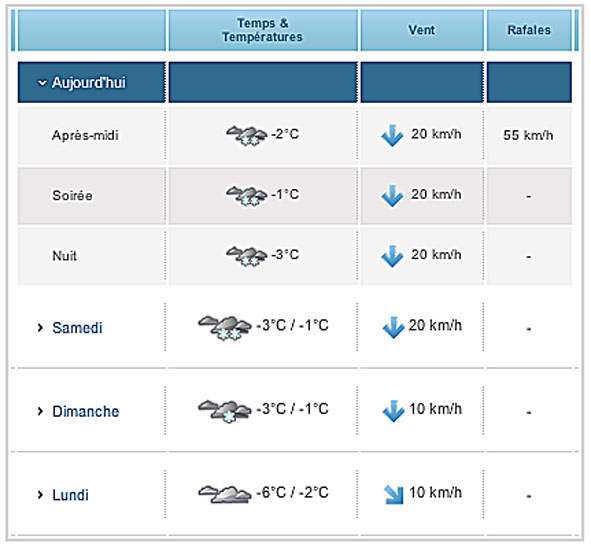Image resolution: width=591 pixels, height=551 pixels.
Task: Select the Vent column header
Action: pyautogui.click(x=422, y=30)
